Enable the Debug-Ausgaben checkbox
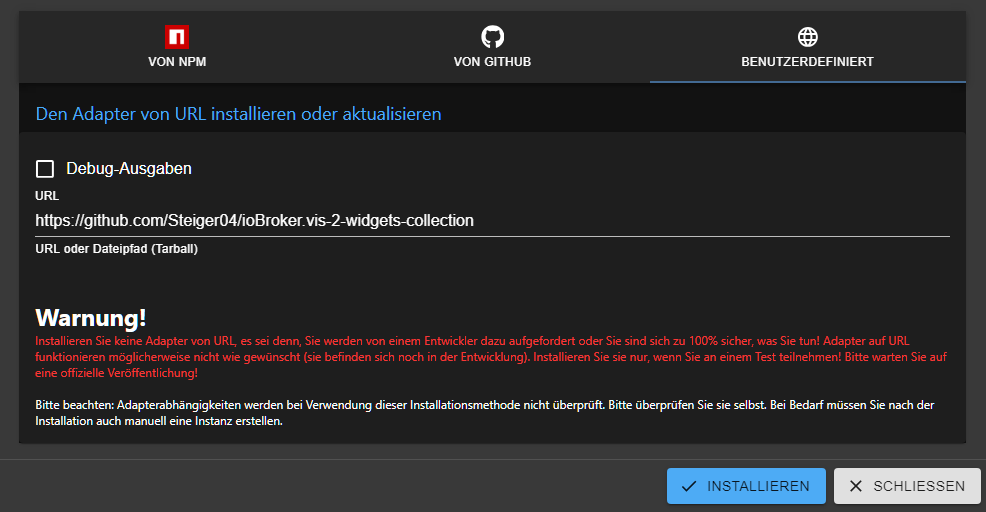 coord(45,169)
